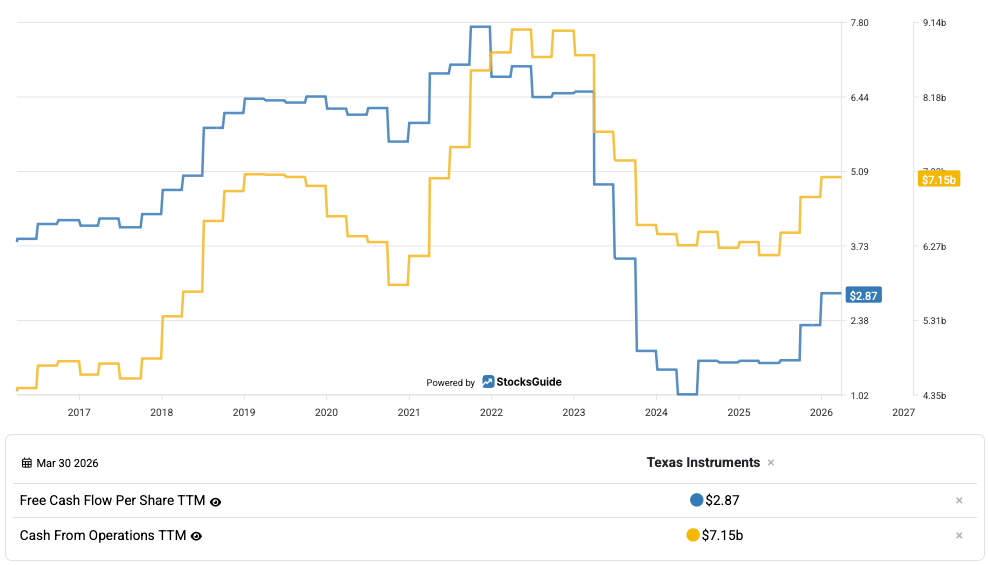Screen dimensions: 988x565
Task: Remove the Free Cash Flow Per Share row
Action: 959,501
